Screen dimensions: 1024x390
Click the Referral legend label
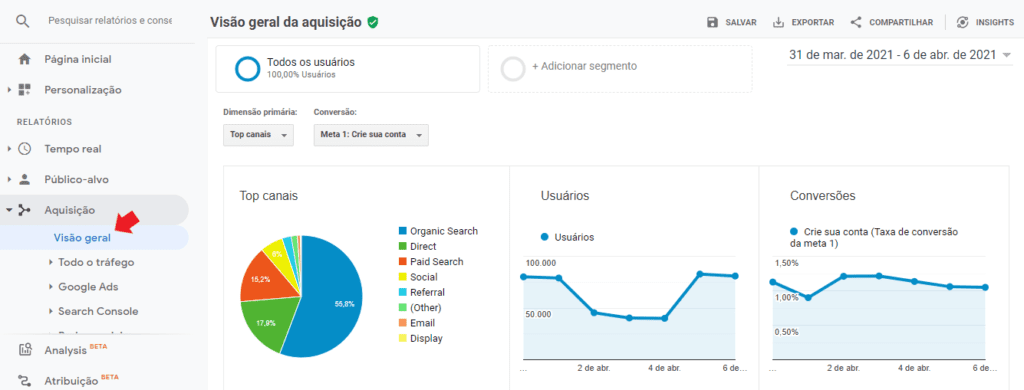coord(427,293)
